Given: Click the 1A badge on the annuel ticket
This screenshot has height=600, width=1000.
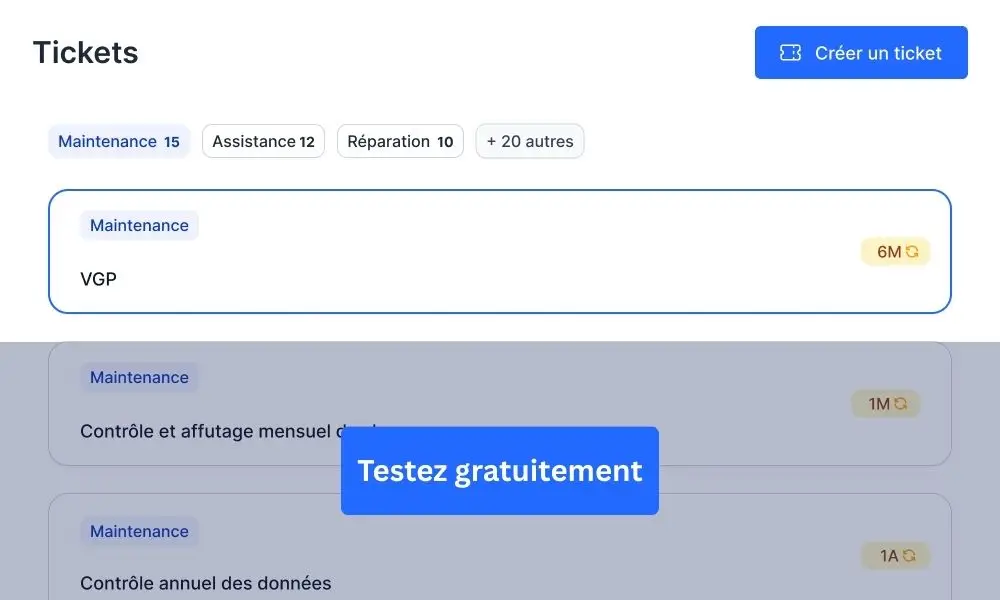Looking at the screenshot, I should [893, 555].
